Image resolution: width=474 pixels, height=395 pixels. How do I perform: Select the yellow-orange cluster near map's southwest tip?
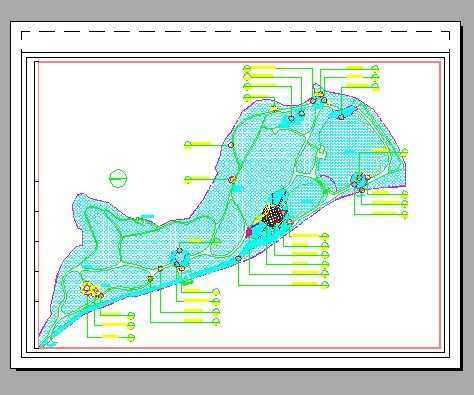pyautogui.click(x=92, y=291)
